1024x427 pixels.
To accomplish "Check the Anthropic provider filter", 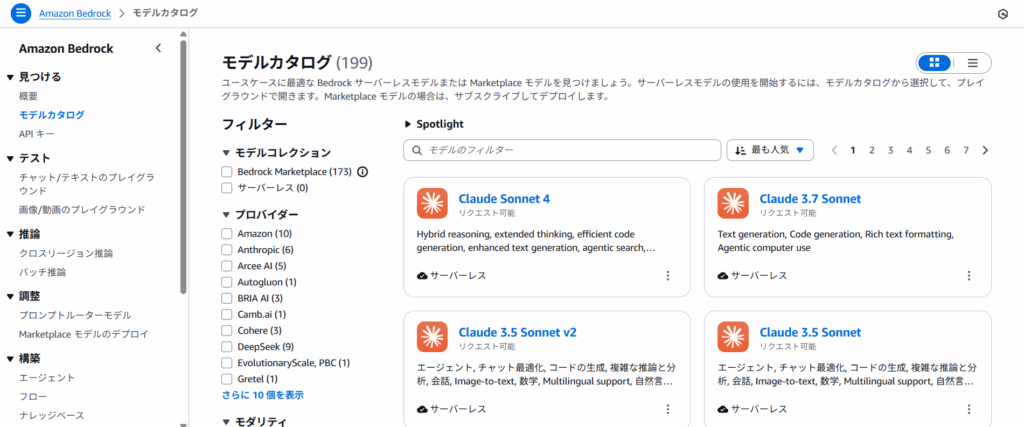I will coord(228,250).
